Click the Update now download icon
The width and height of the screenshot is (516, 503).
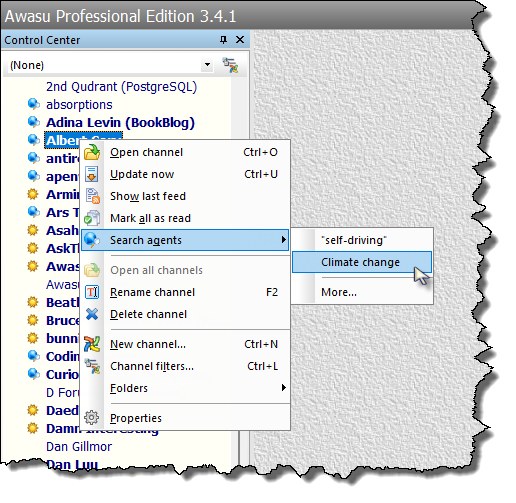point(92,174)
